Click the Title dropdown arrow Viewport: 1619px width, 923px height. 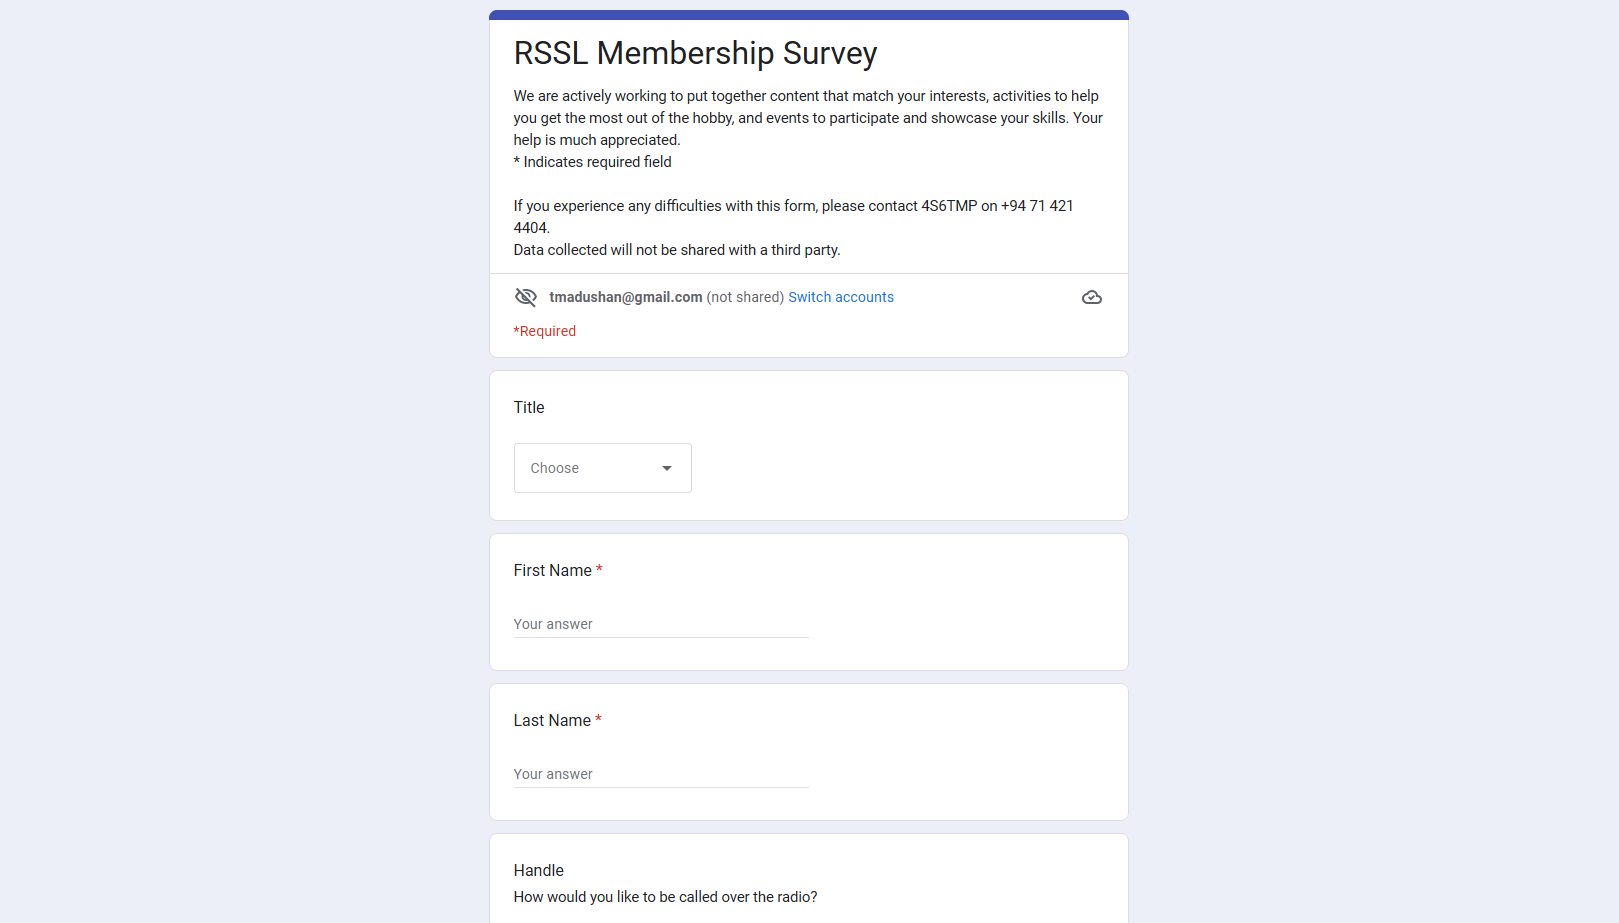coord(667,468)
